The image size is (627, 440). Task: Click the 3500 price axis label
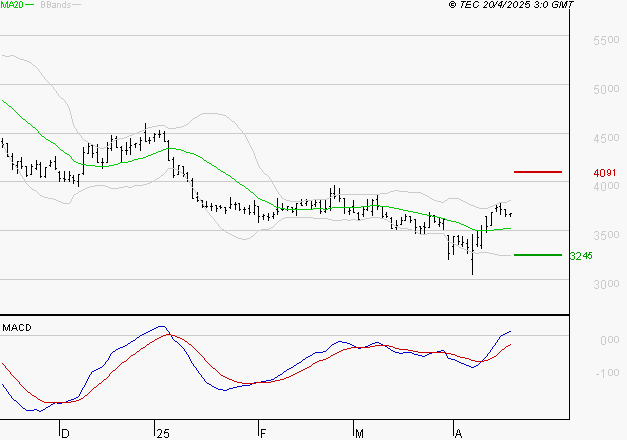[x=606, y=236]
